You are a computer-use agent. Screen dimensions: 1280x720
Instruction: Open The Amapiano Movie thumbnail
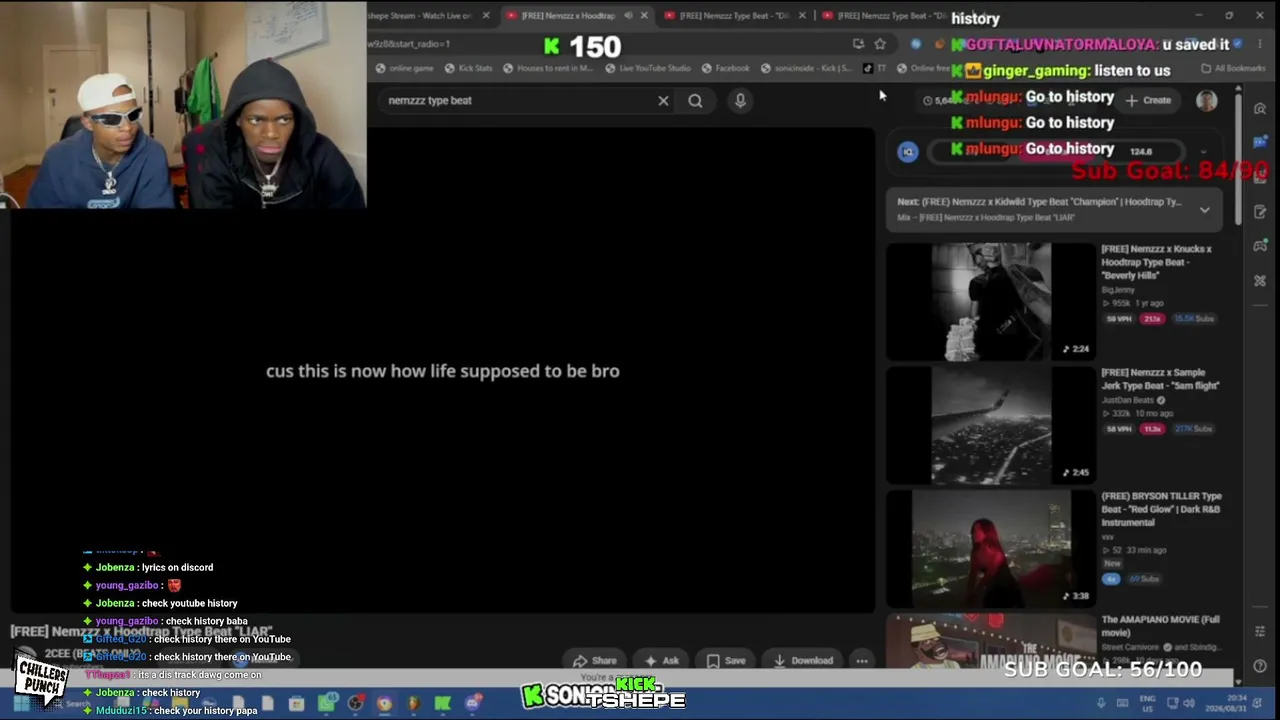coord(991,640)
